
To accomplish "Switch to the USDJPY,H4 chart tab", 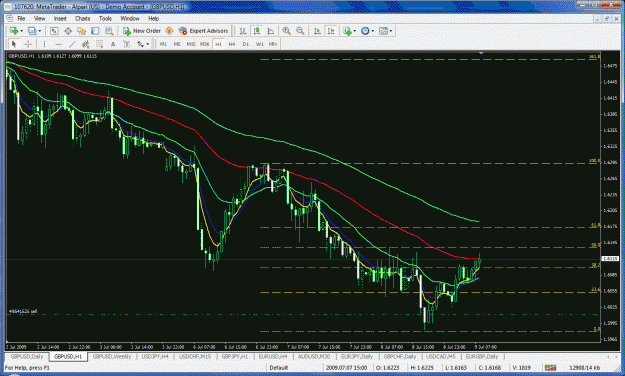I will click(155, 356).
